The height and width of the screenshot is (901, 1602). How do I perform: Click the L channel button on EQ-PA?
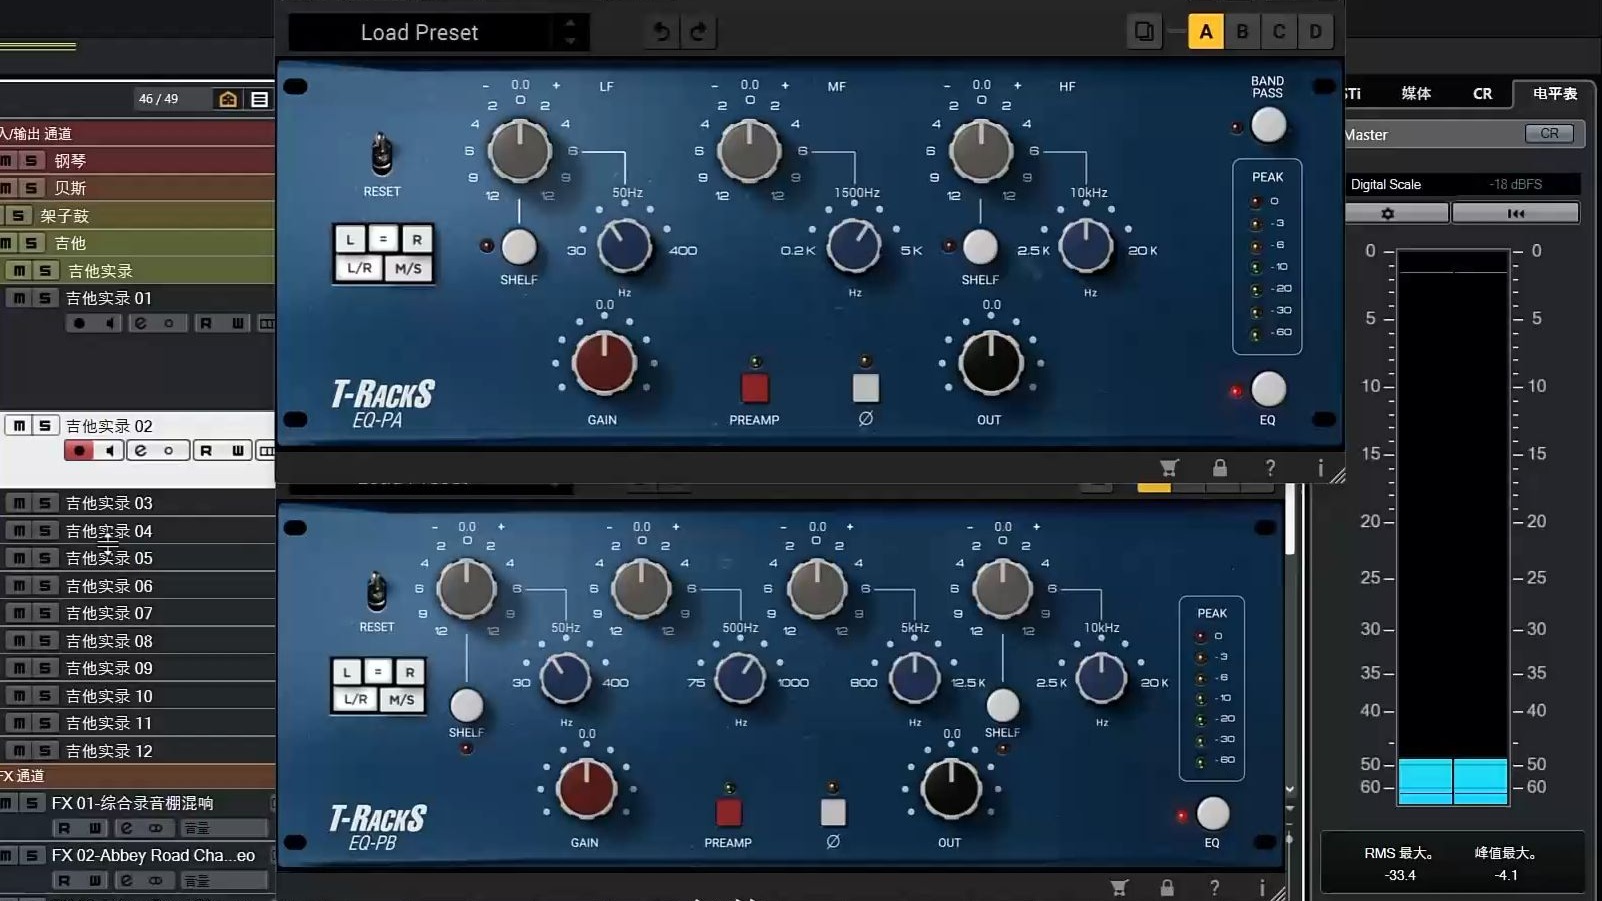point(349,239)
